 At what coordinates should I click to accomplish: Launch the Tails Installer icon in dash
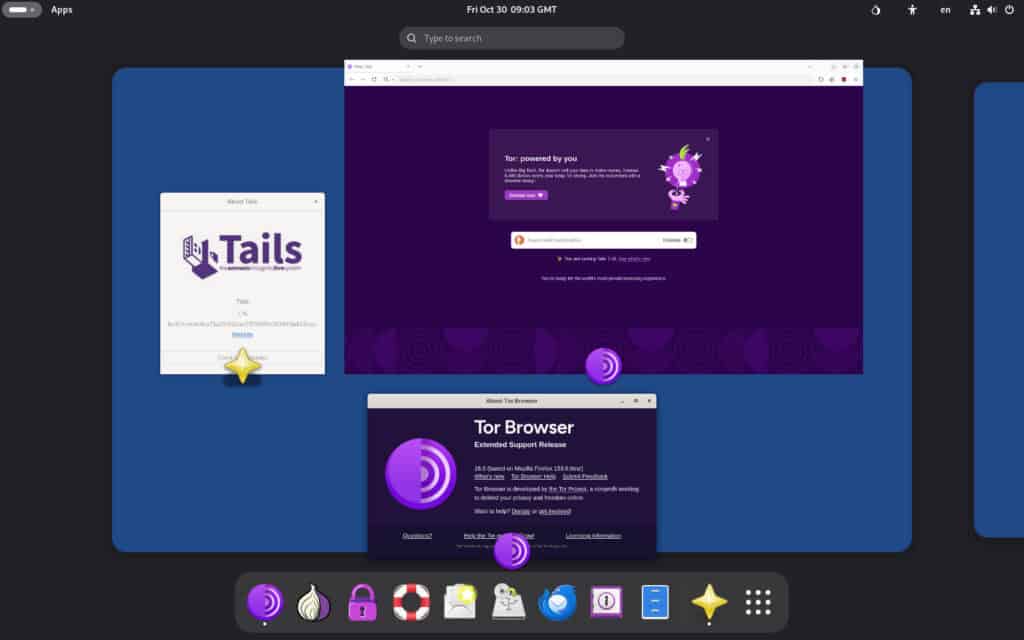point(509,601)
